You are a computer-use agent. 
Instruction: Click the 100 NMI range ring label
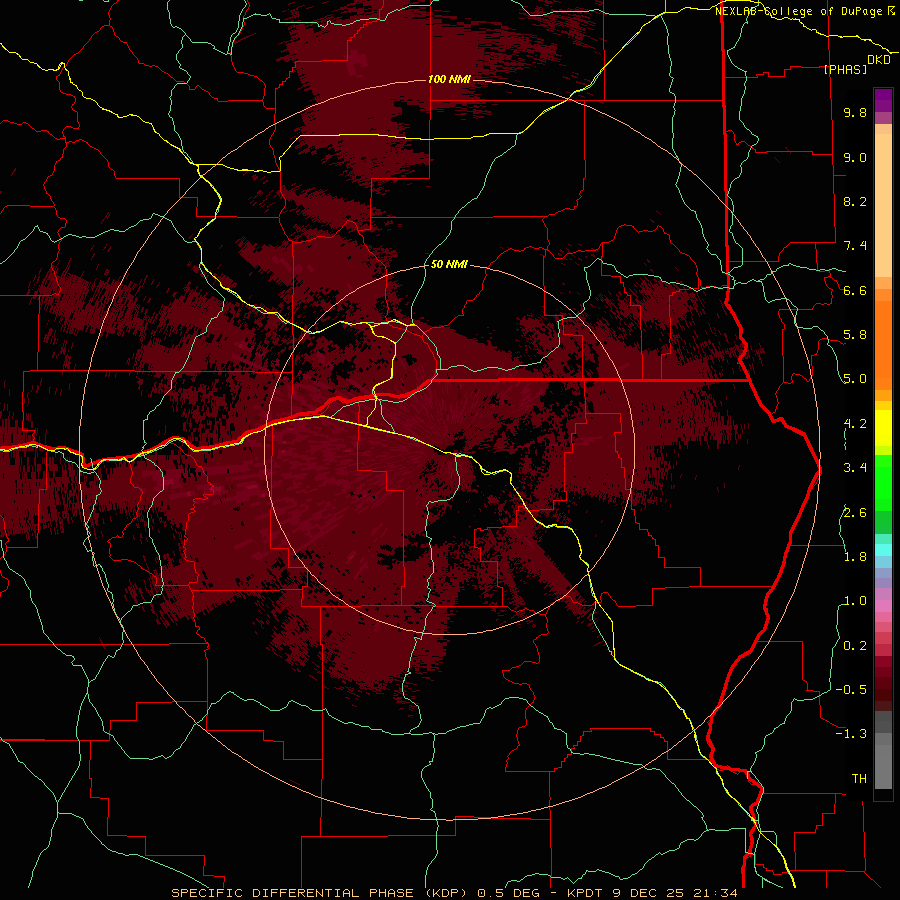click(x=449, y=79)
